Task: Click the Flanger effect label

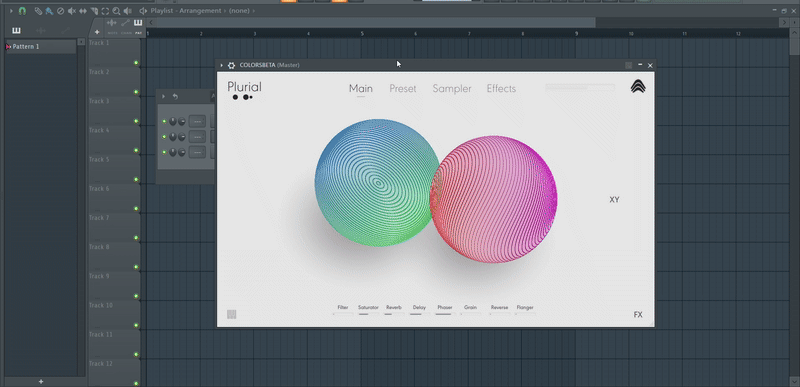Action: coord(525,307)
